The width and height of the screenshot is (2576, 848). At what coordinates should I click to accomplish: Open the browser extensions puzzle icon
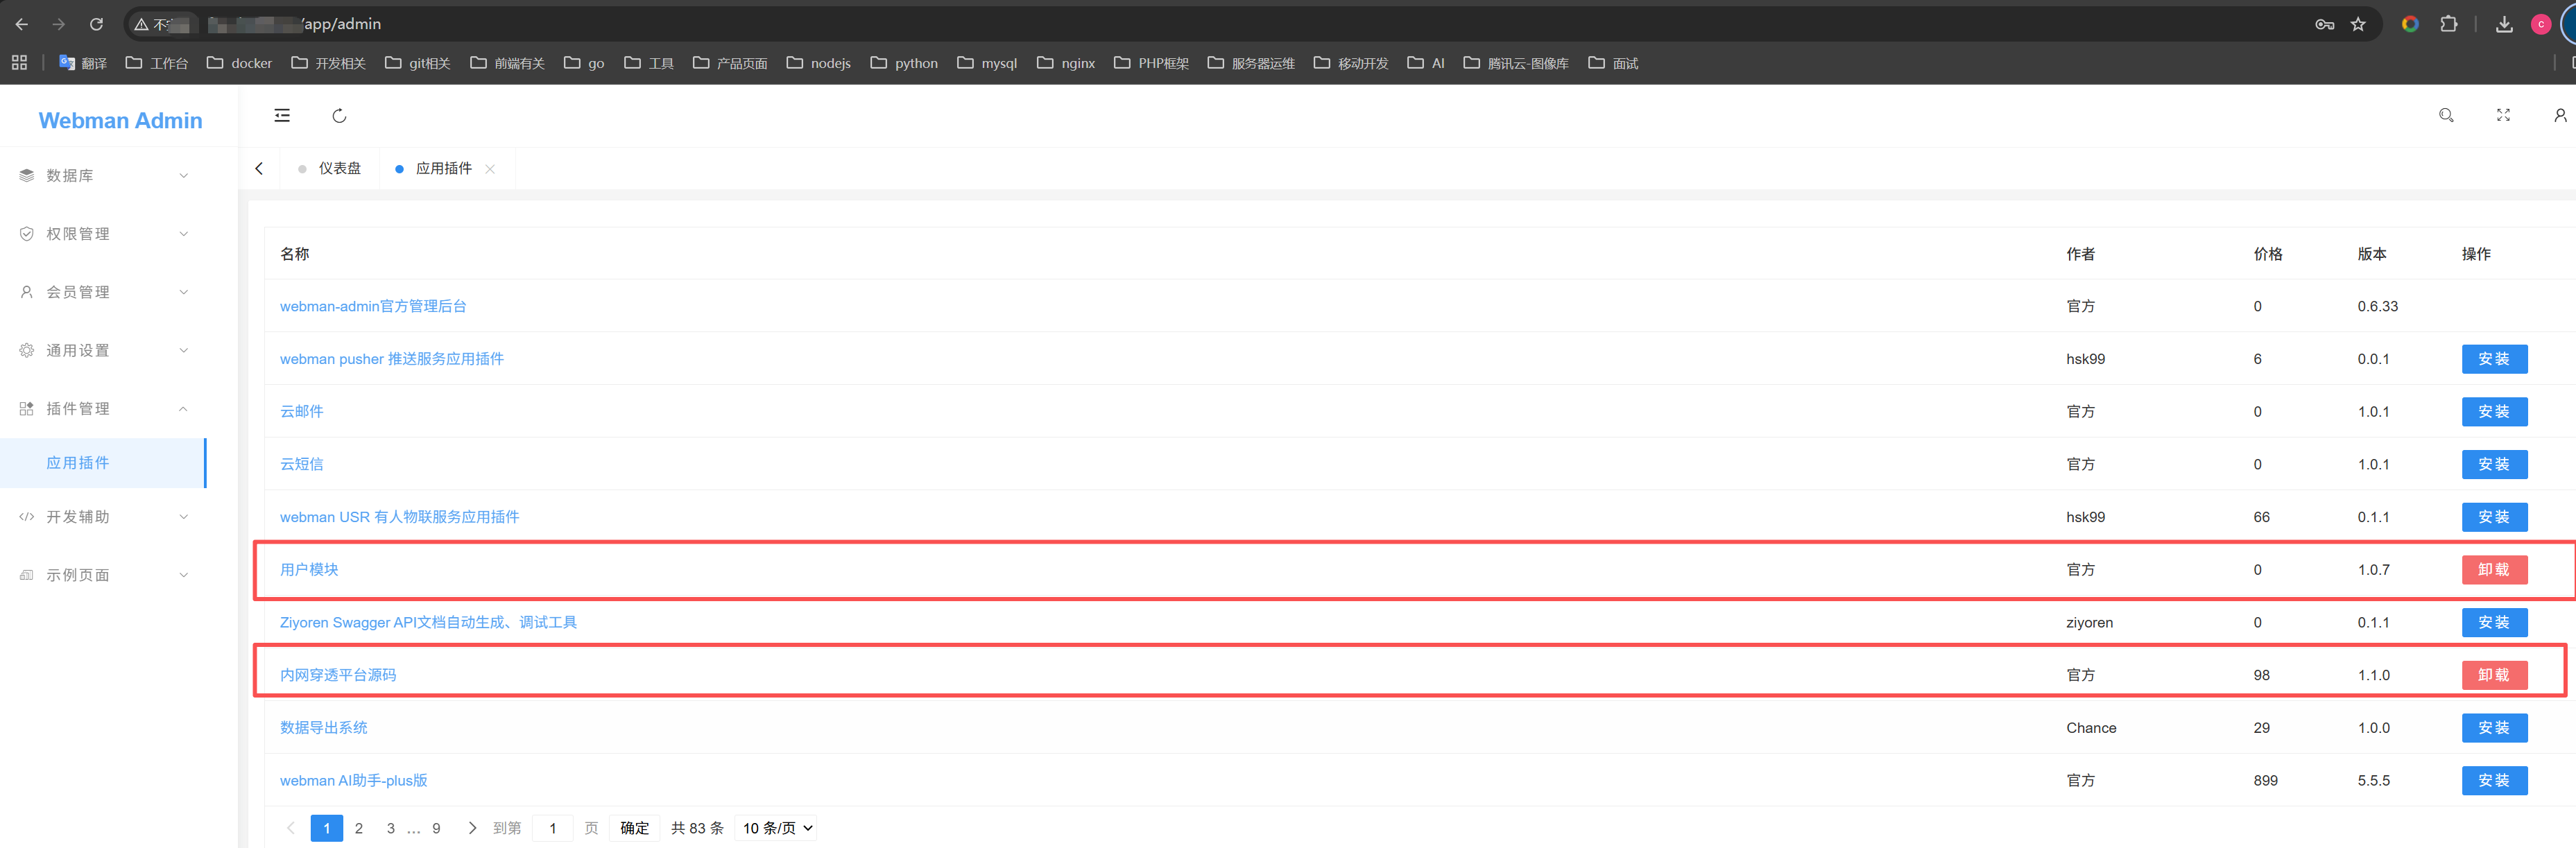(x=2448, y=24)
